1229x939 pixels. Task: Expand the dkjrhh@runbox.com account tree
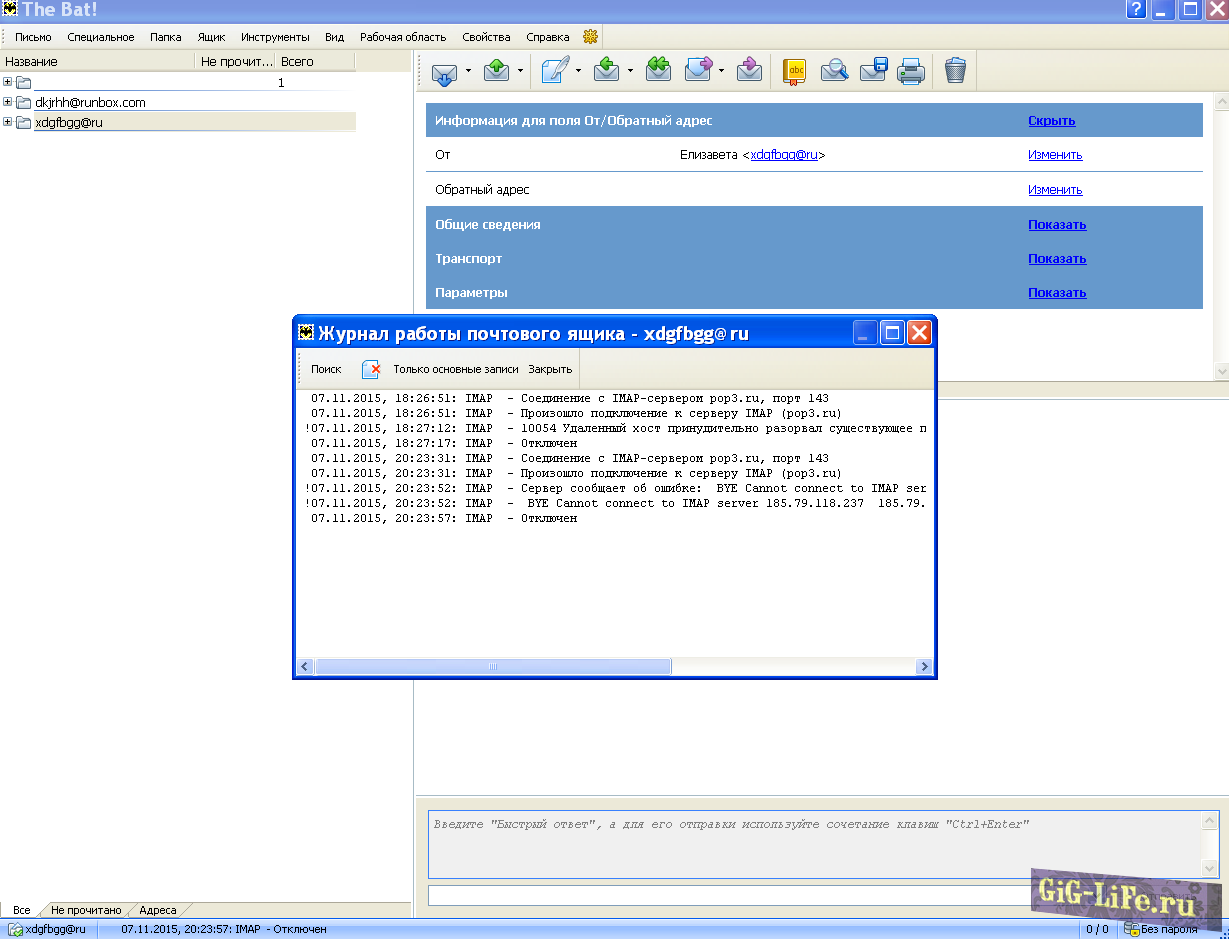[8, 102]
